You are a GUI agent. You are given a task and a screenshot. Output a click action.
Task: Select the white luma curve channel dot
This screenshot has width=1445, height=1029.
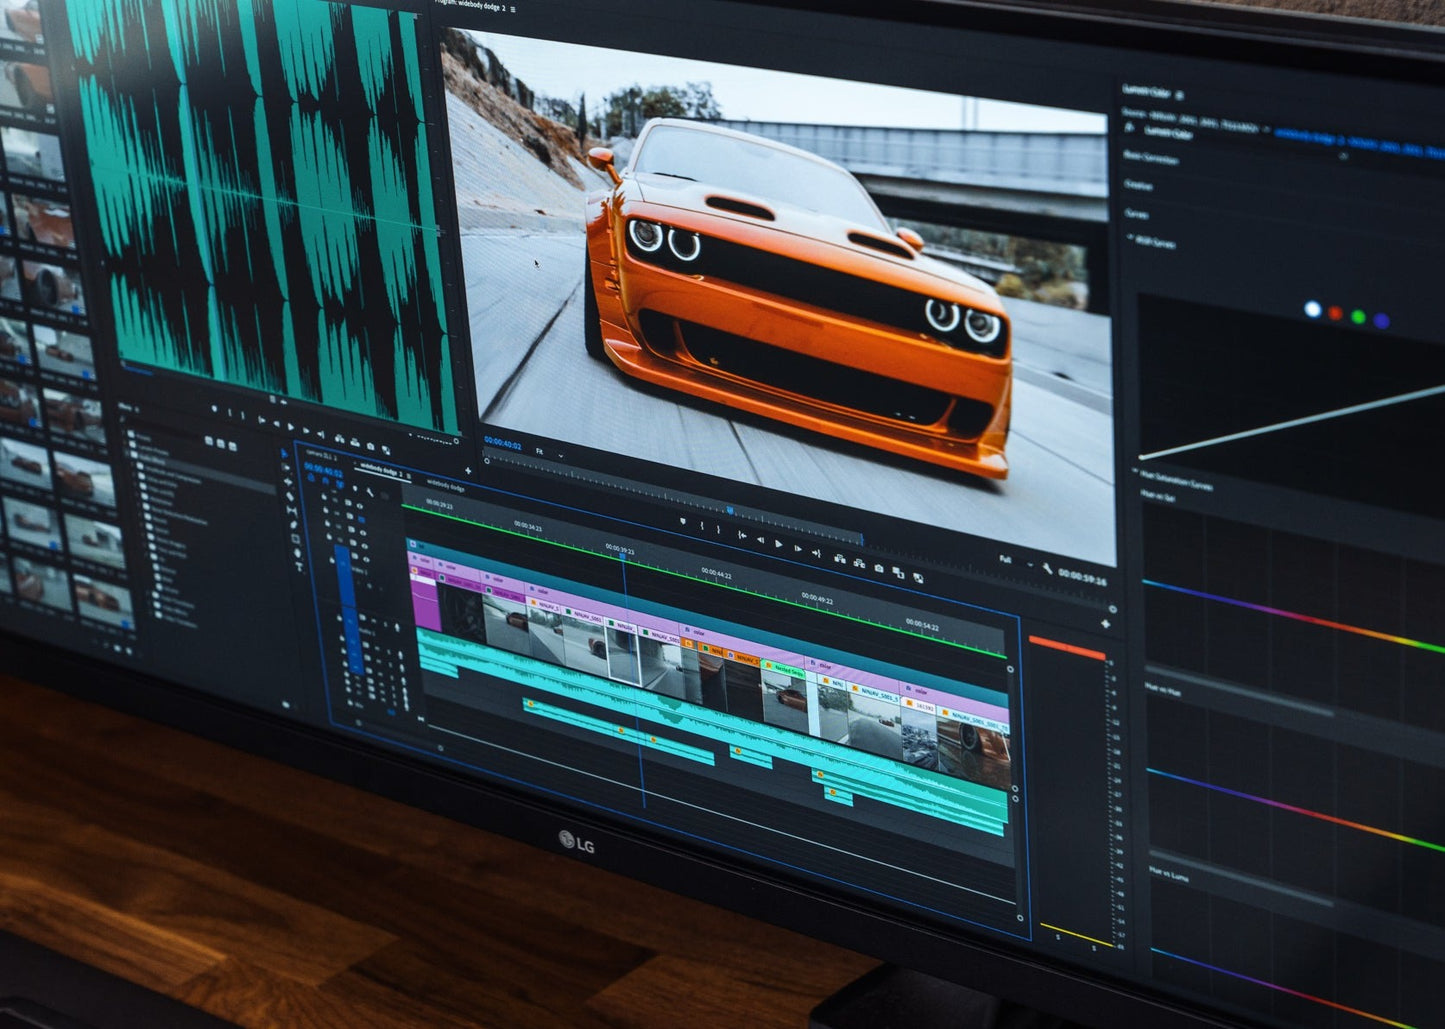click(1313, 309)
